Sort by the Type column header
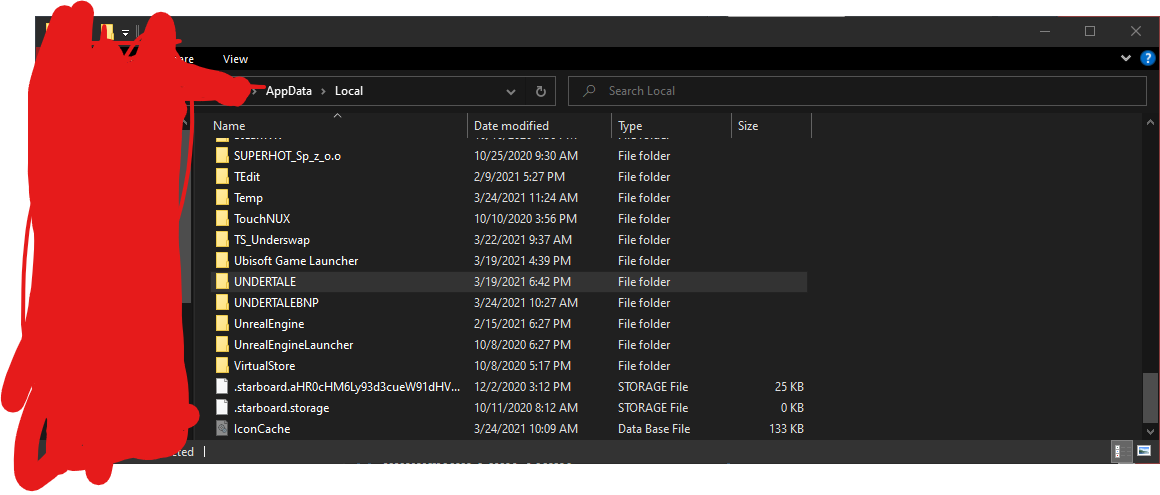 coord(630,126)
